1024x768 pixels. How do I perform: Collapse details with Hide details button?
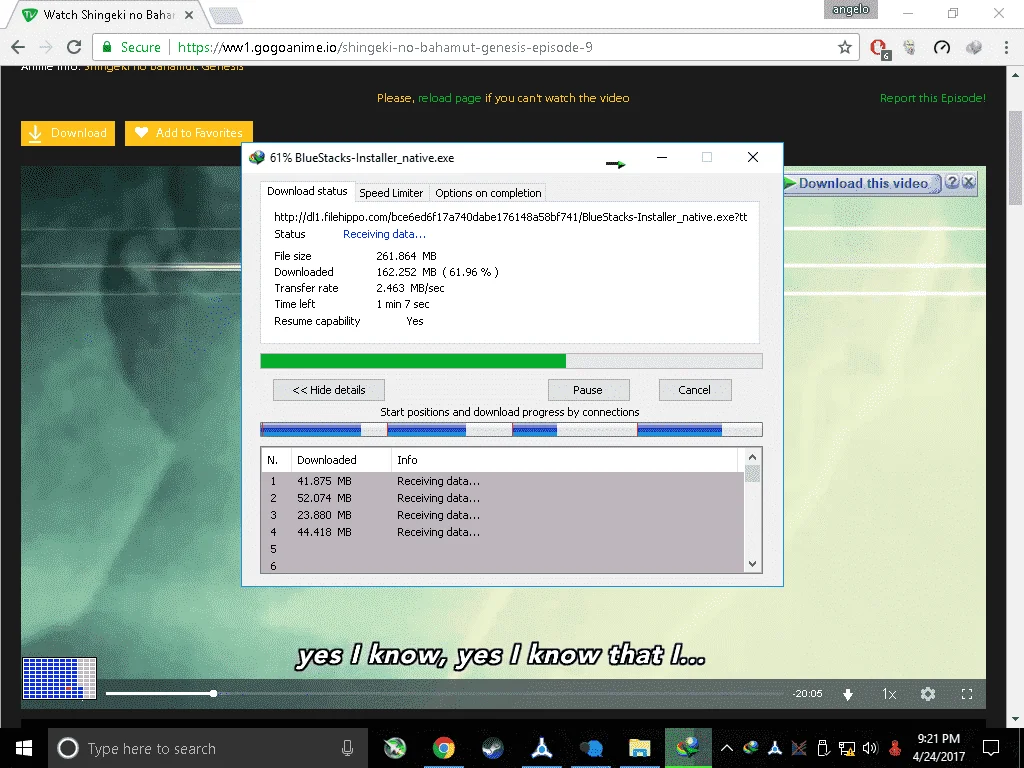point(328,390)
